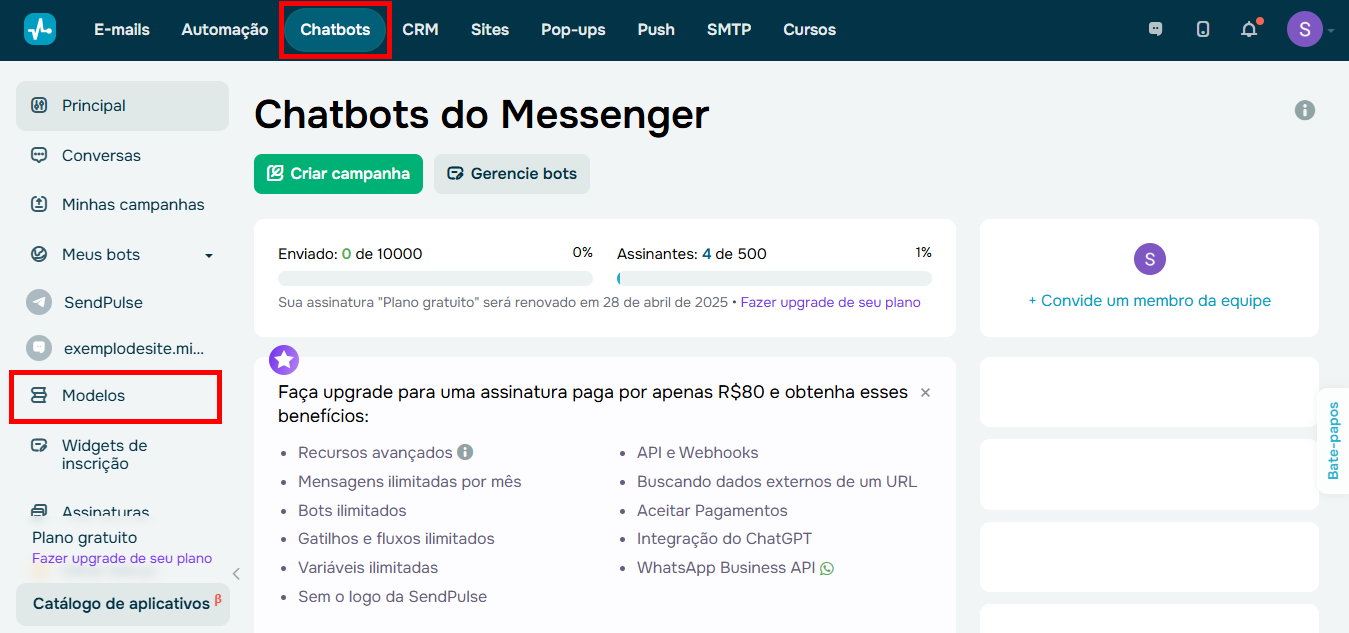Click the Meus bots icon

pos(39,254)
